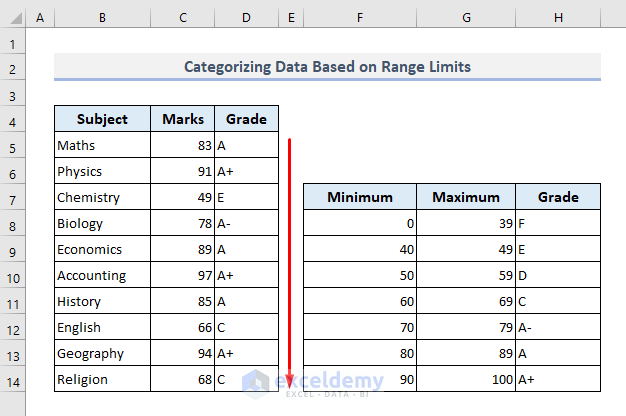Click the marks value 68 for Religion
Screen dimensions: 626x416
coord(182,378)
